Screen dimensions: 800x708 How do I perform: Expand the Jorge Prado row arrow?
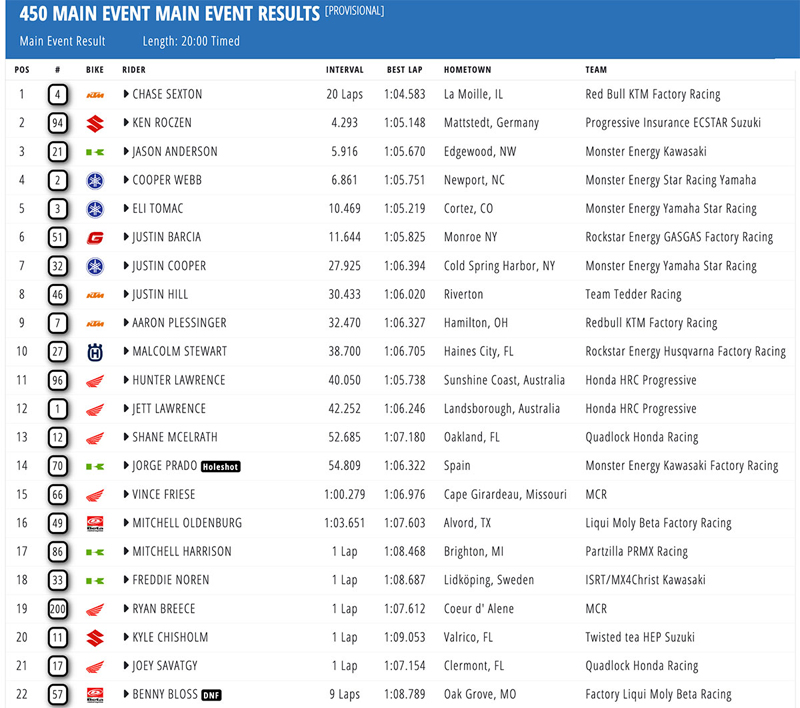126,466
